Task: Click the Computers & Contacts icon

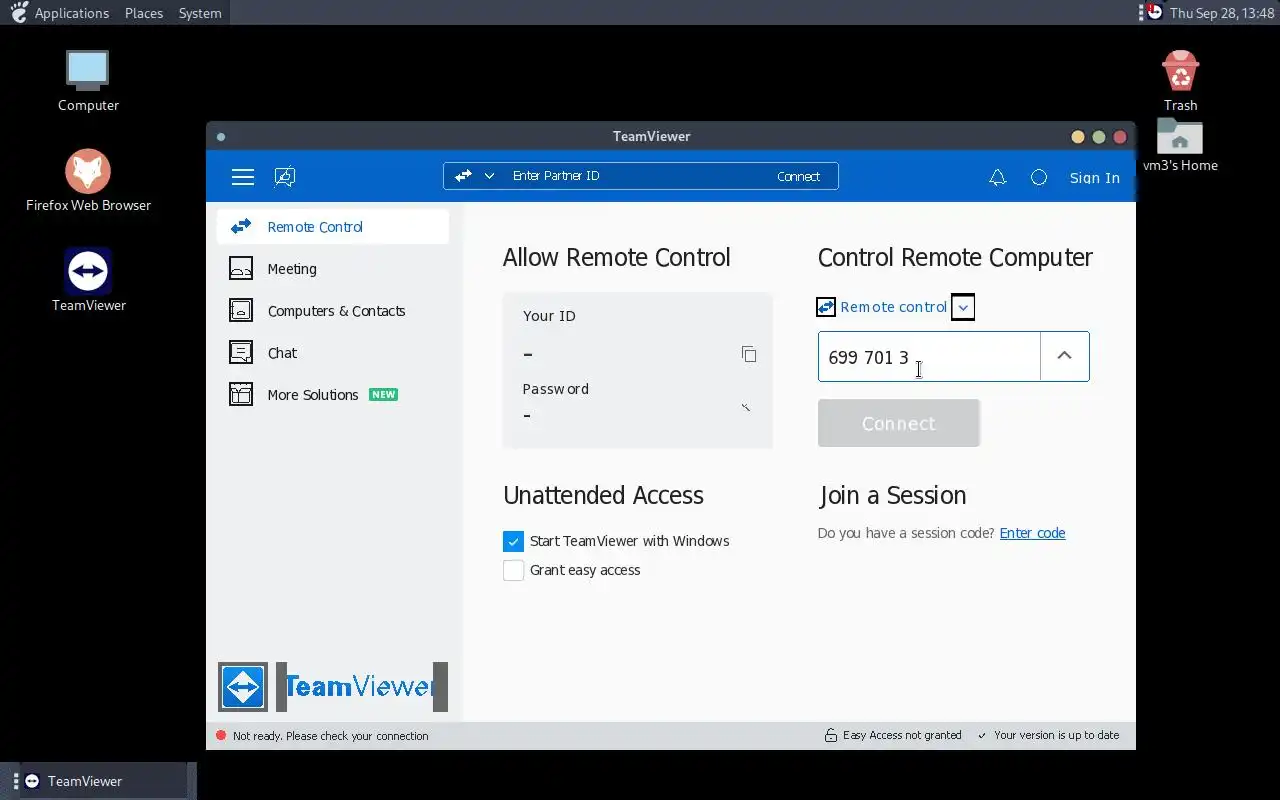Action: pos(241,311)
